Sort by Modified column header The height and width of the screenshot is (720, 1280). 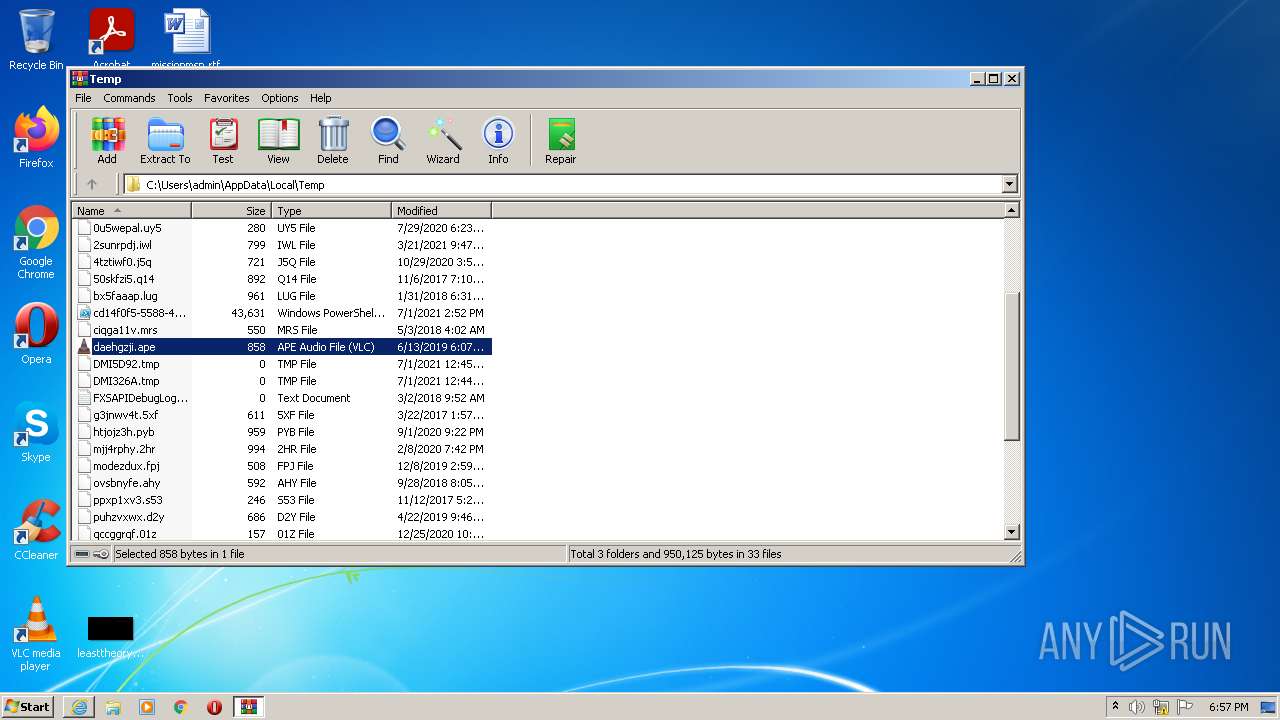pyautogui.click(x=442, y=211)
